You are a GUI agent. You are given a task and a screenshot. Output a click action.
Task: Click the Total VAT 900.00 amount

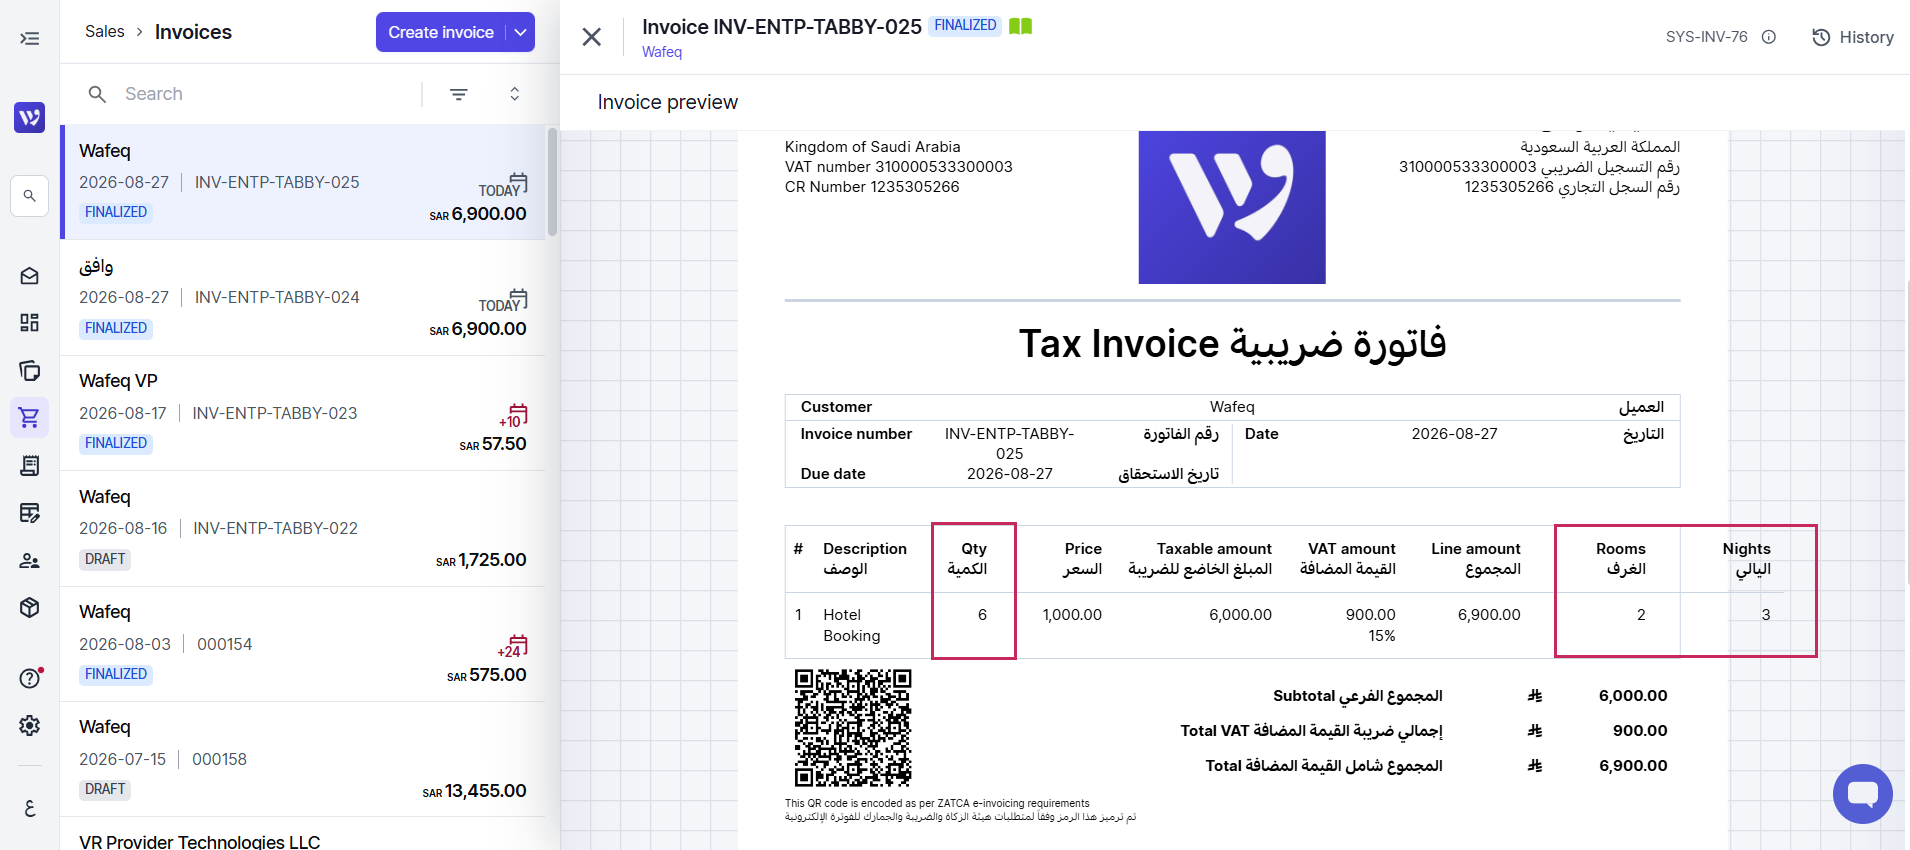1640,731
